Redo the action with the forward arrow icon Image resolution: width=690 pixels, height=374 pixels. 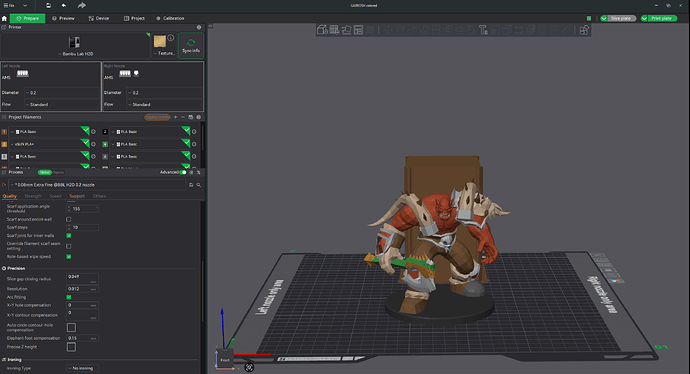tap(81, 6)
